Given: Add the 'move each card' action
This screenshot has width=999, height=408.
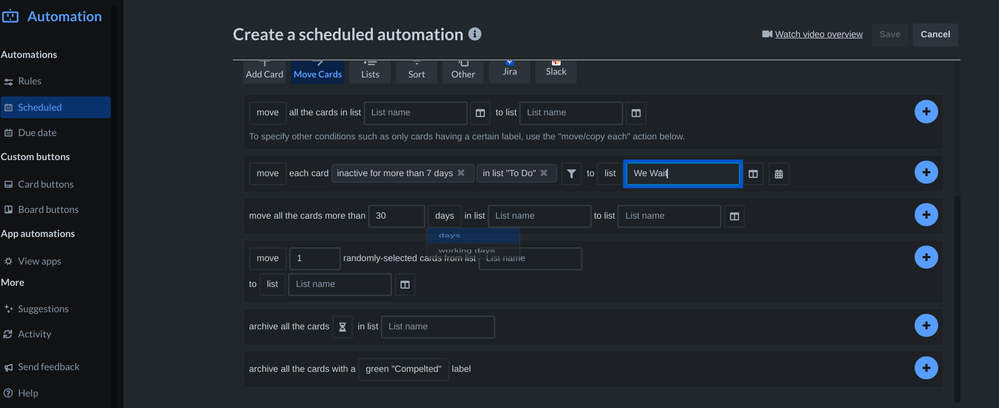Looking at the screenshot, I should click(926, 172).
